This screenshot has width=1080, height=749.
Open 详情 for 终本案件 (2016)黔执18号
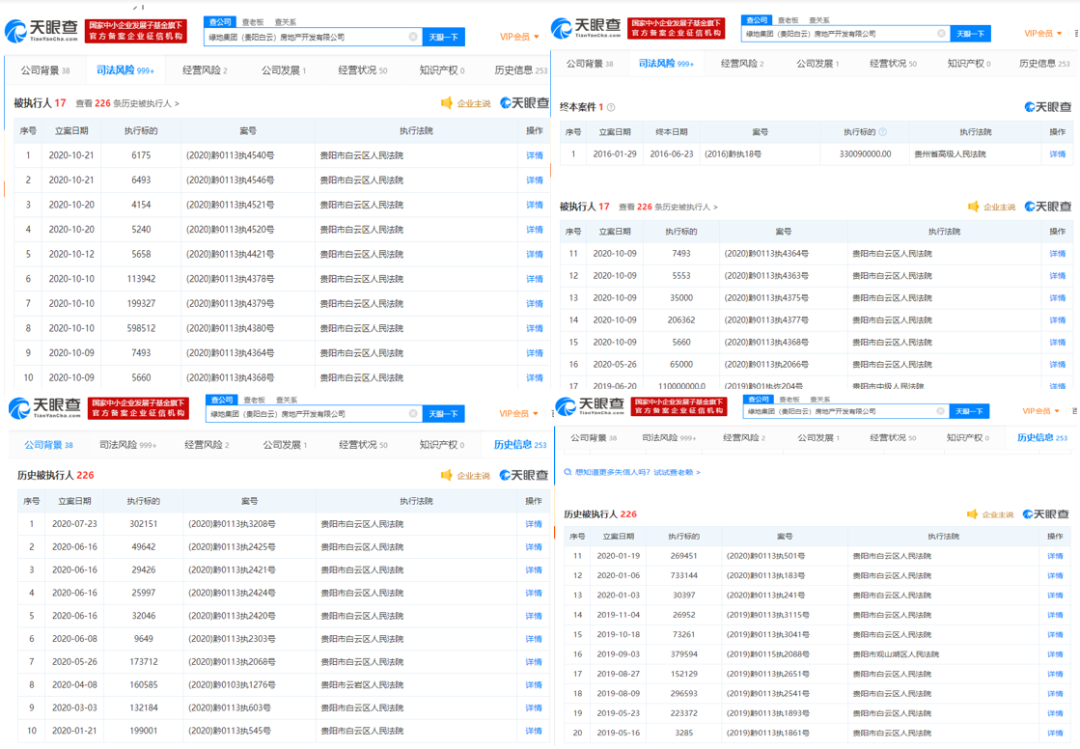pos(1057,154)
